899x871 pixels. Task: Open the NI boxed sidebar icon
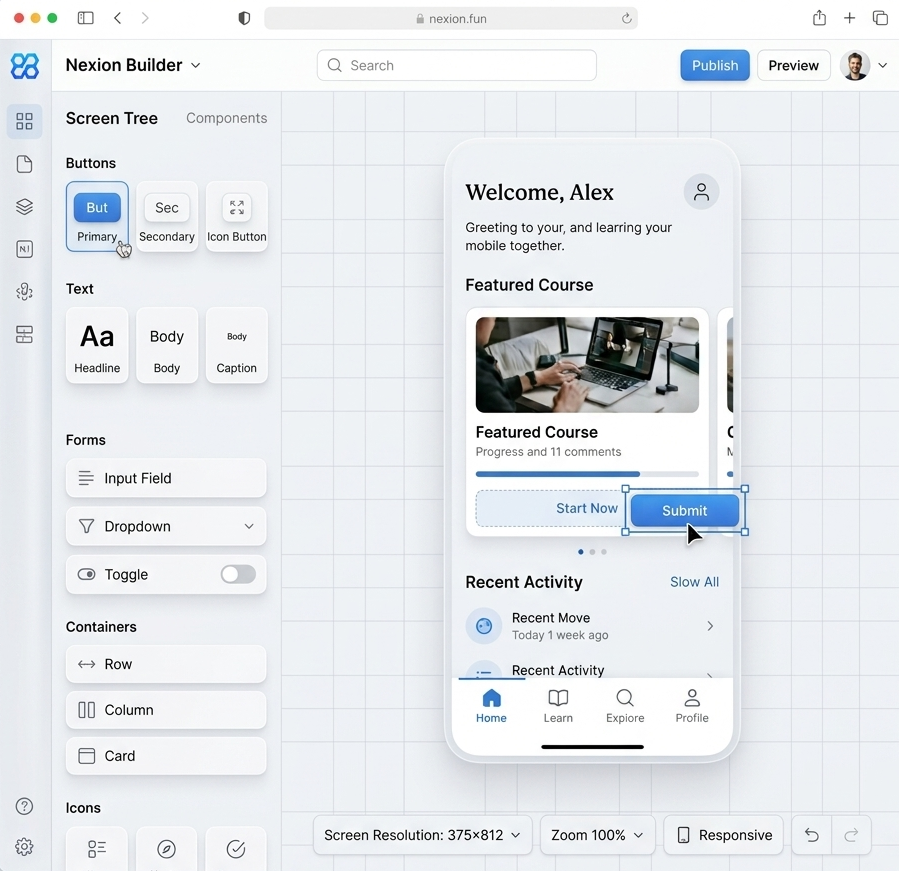coord(24,249)
